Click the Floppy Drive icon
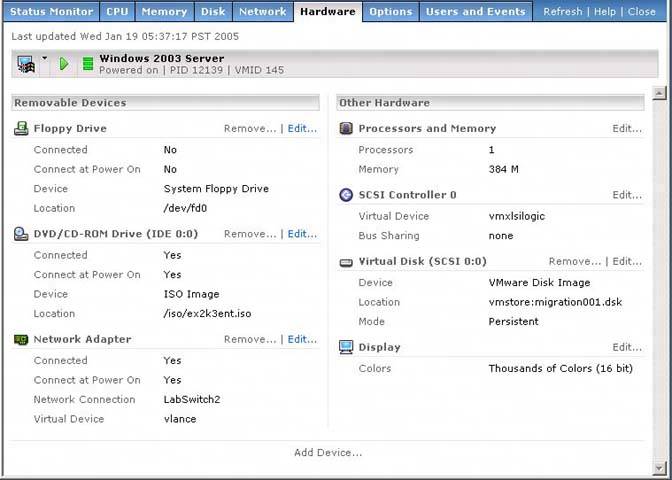 tap(21, 129)
